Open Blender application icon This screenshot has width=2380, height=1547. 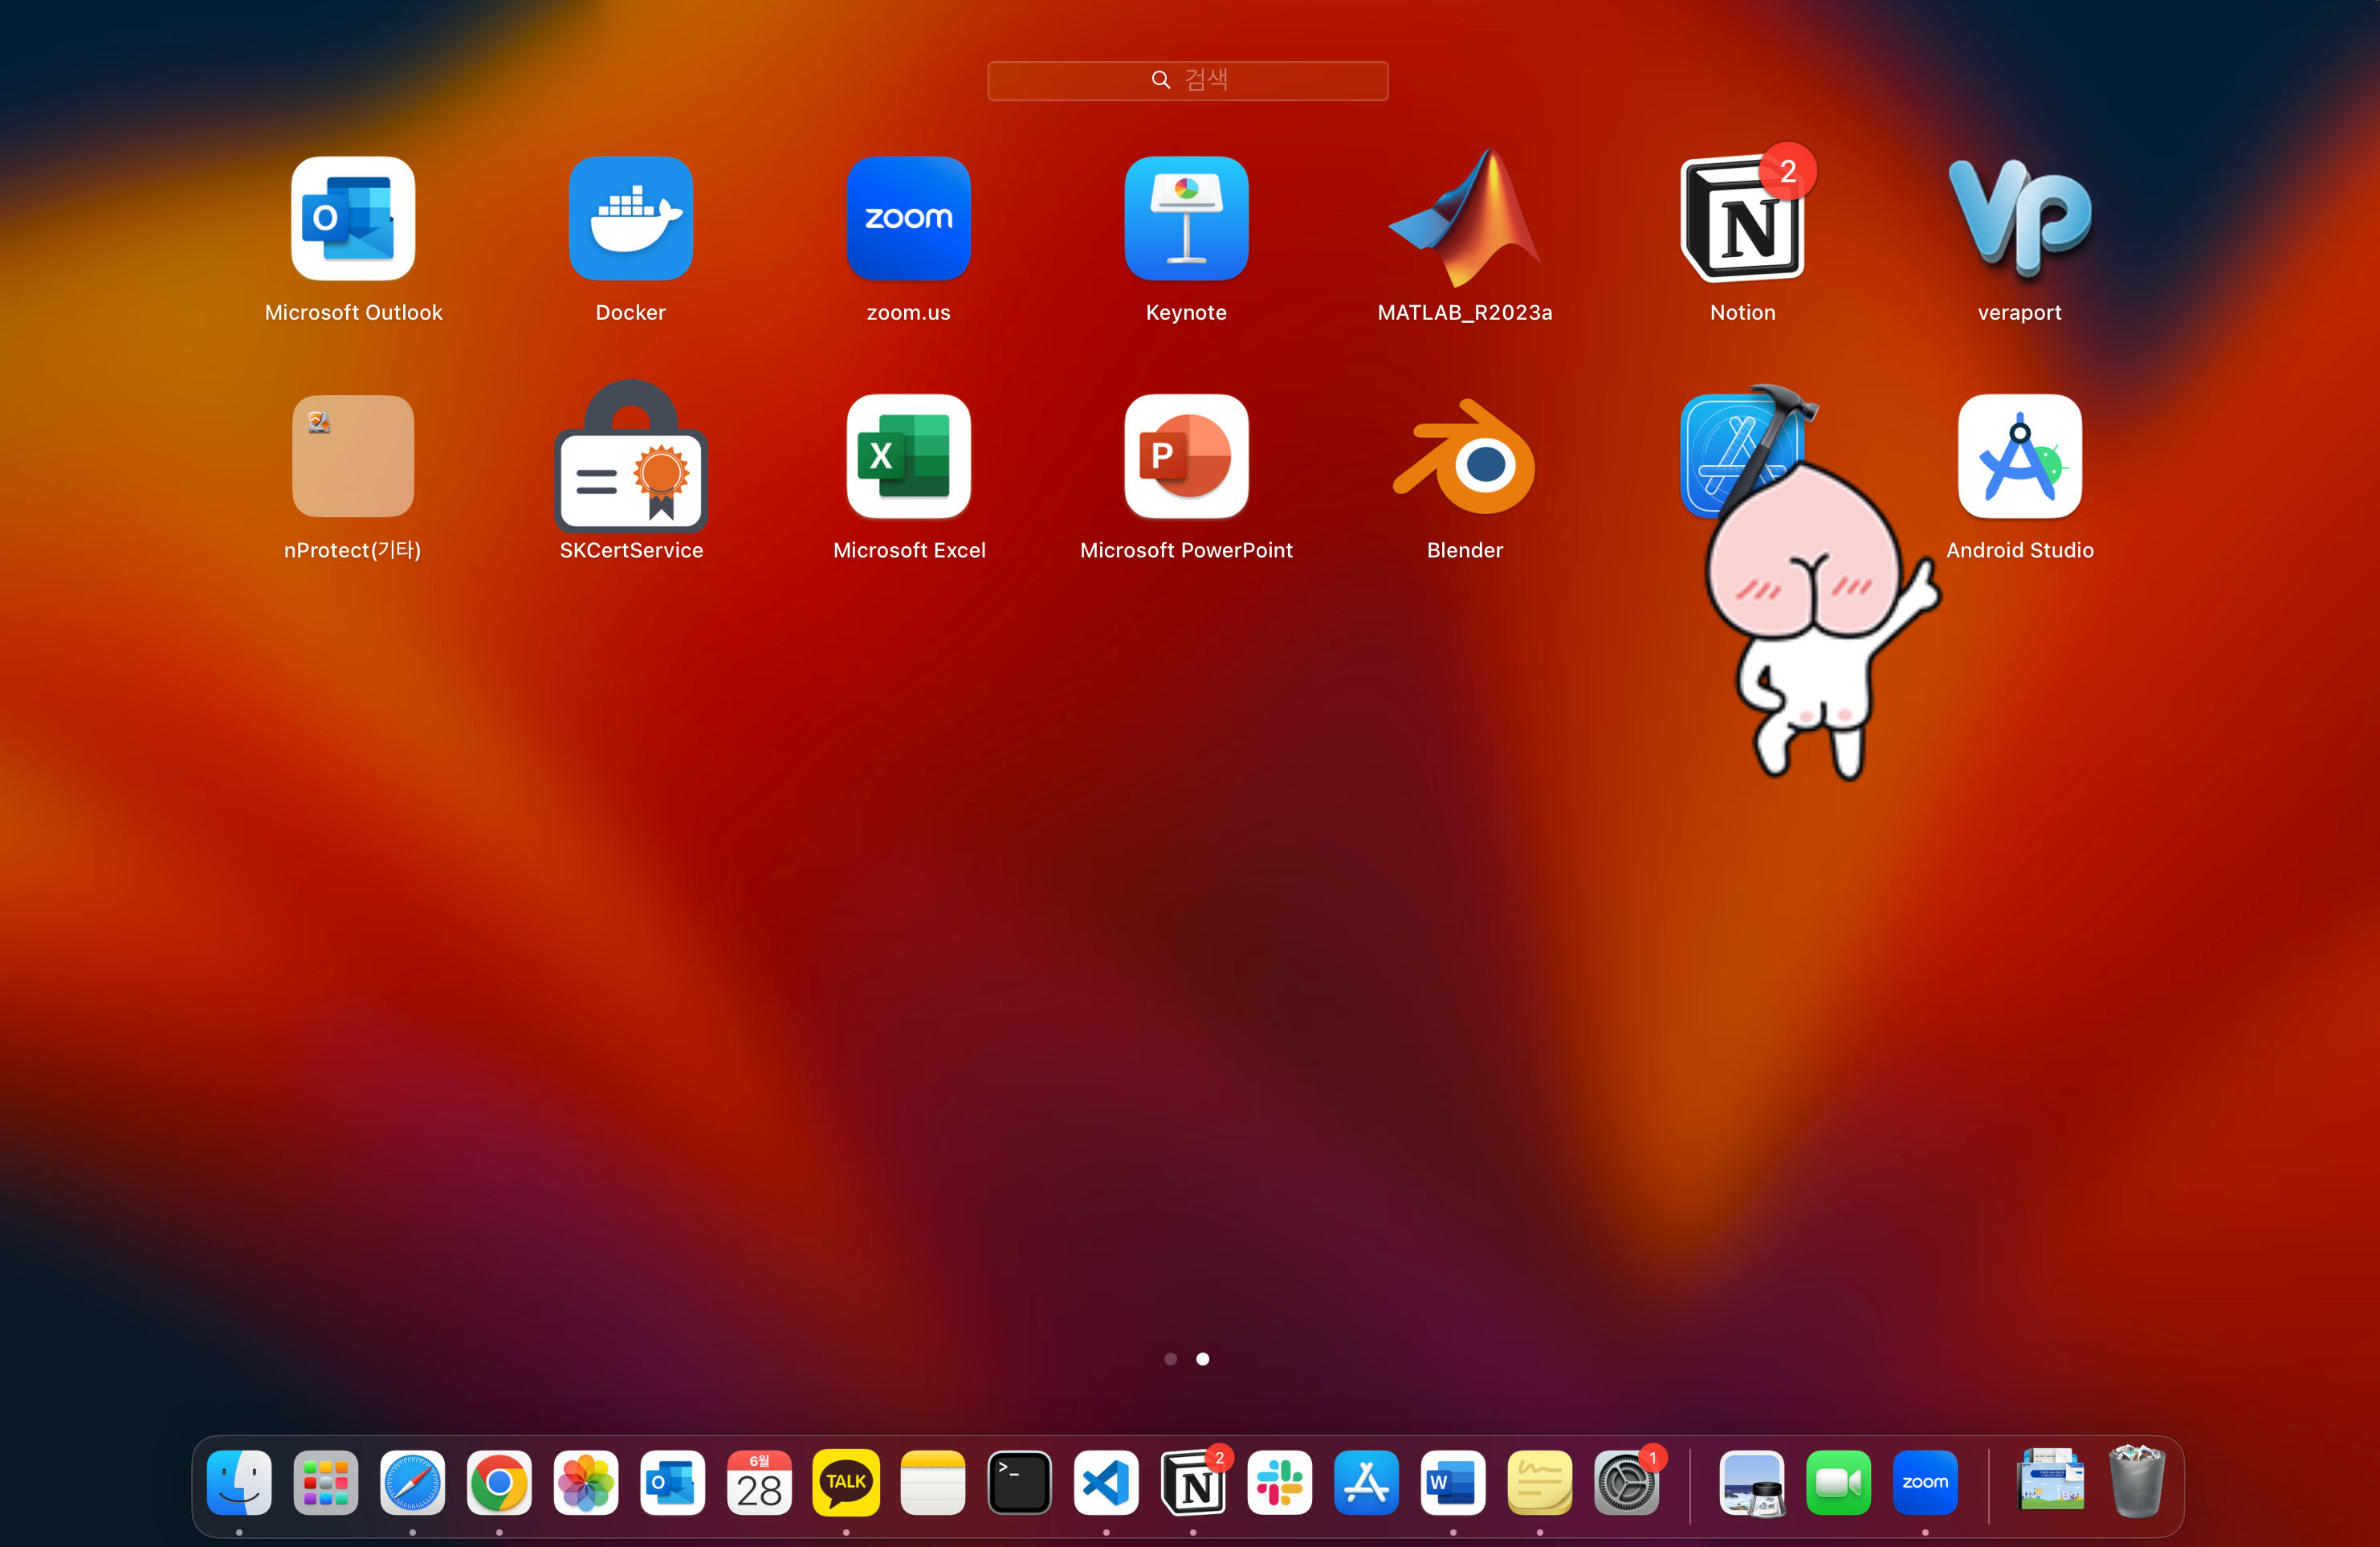[x=1464, y=457]
